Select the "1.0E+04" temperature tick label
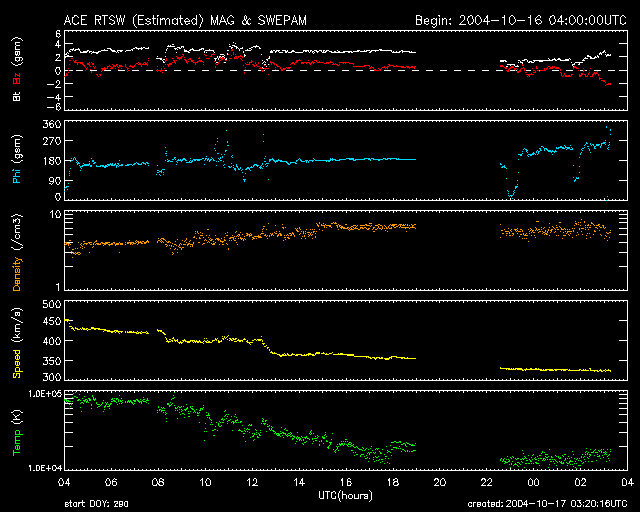Screen dimensions: 640x512 point(45,467)
